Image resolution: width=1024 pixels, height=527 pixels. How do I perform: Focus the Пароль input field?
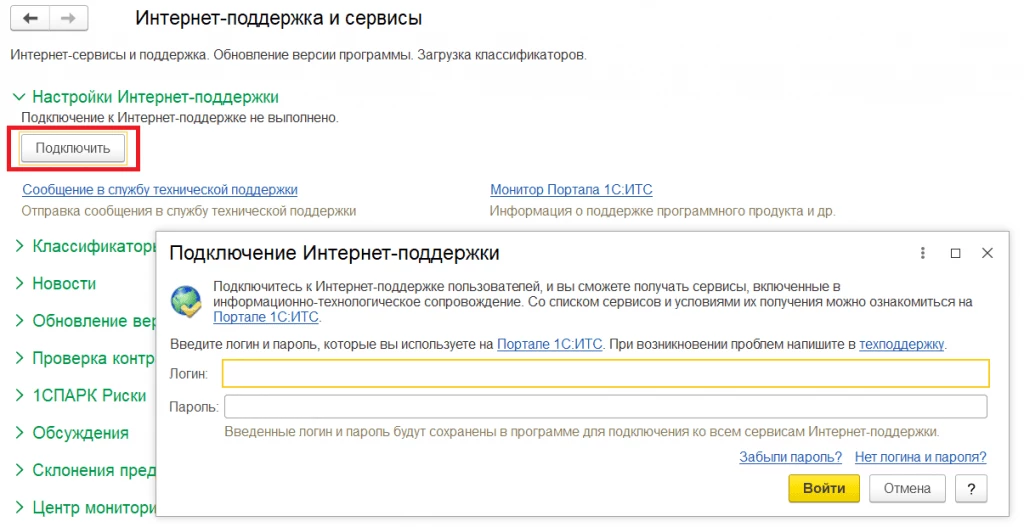coord(605,407)
